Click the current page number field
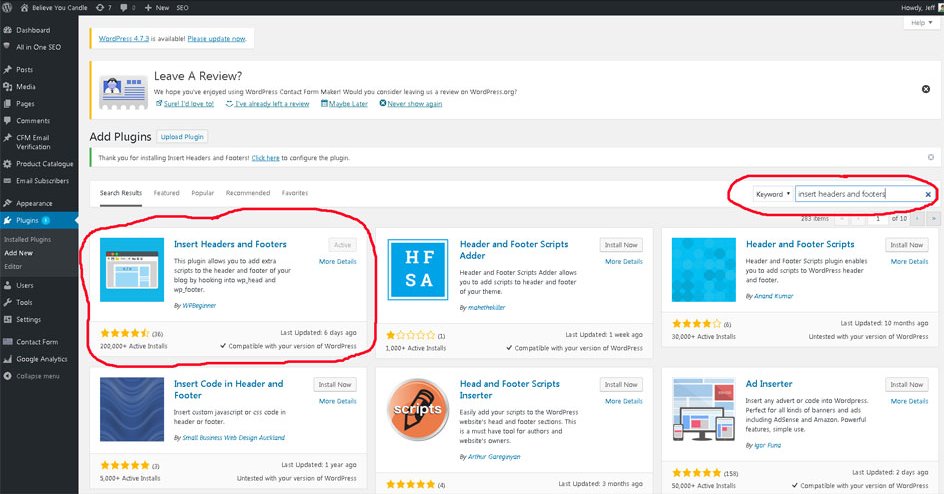Screen dimensions: 944x494 click(878, 218)
